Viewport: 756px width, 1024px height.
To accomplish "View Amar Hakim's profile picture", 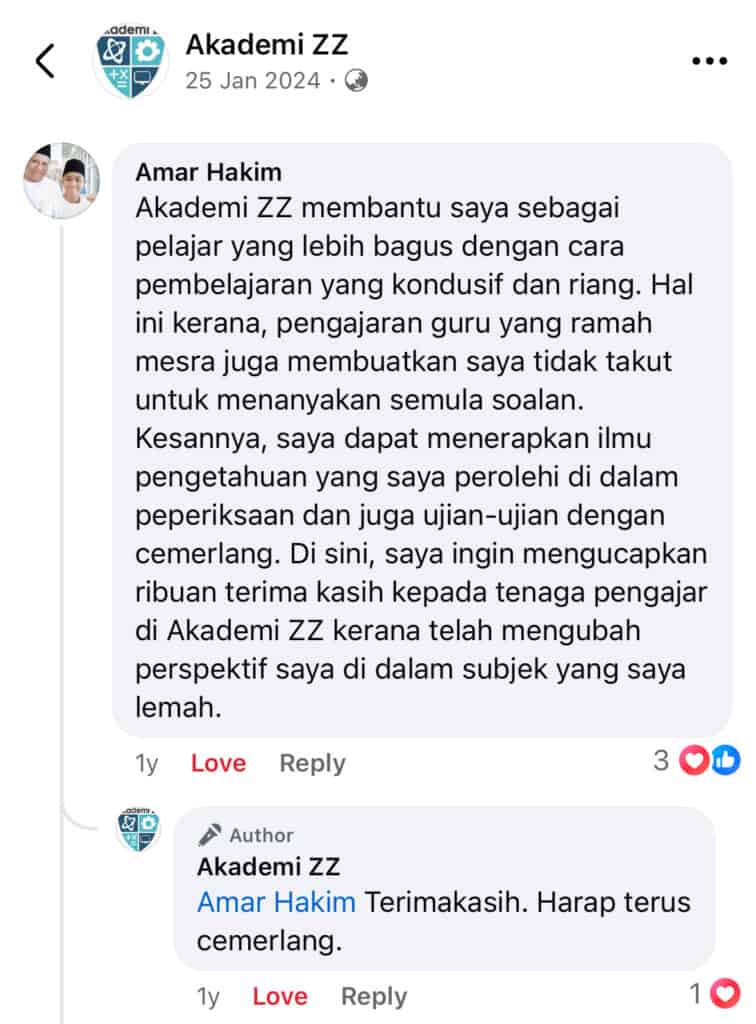I will [x=62, y=180].
